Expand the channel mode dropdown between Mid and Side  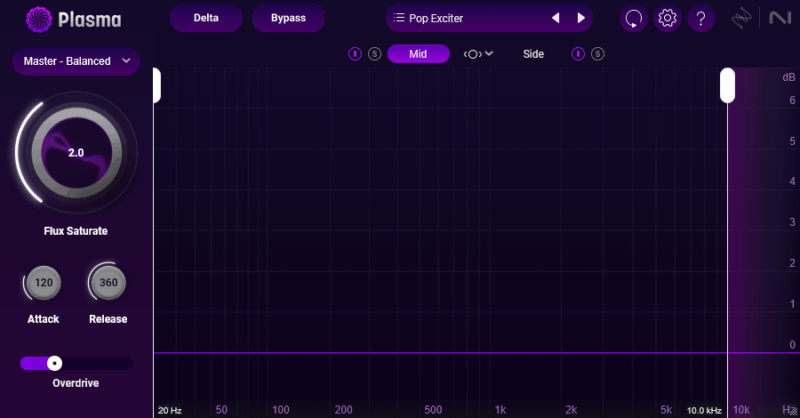478,54
